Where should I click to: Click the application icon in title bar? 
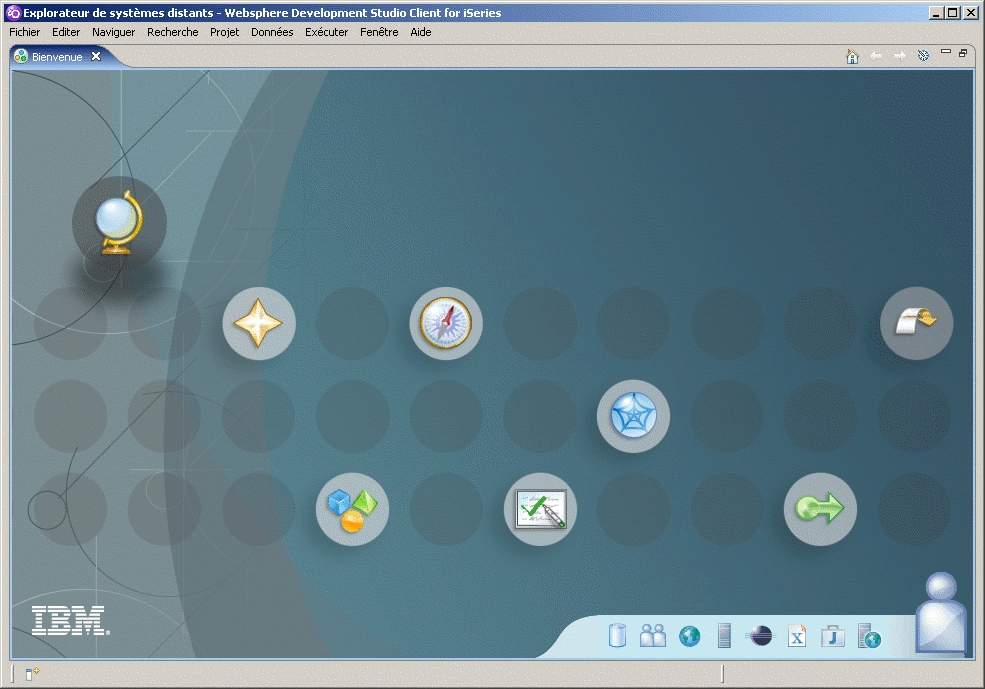[13, 13]
